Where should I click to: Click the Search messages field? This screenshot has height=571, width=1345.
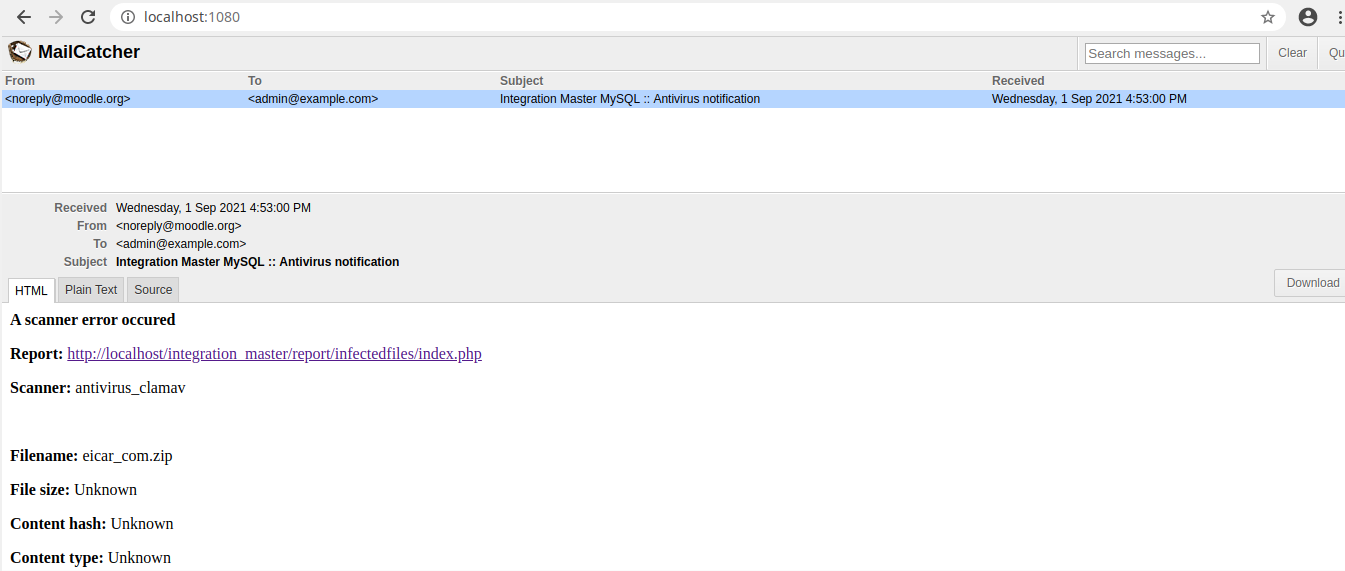click(1172, 53)
